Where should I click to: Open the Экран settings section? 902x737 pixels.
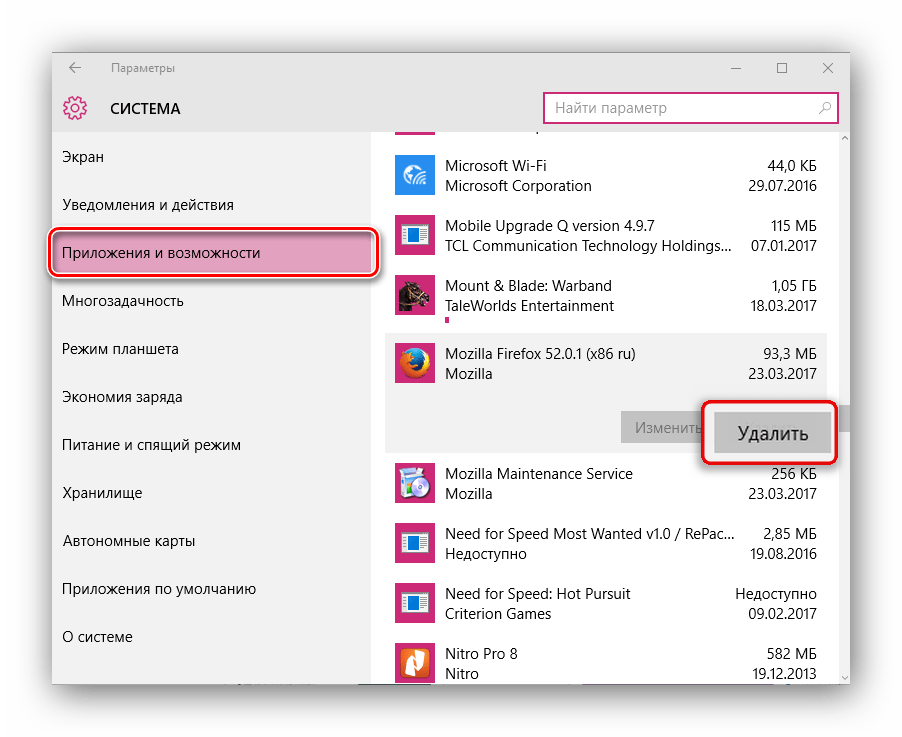[x=83, y=157]
